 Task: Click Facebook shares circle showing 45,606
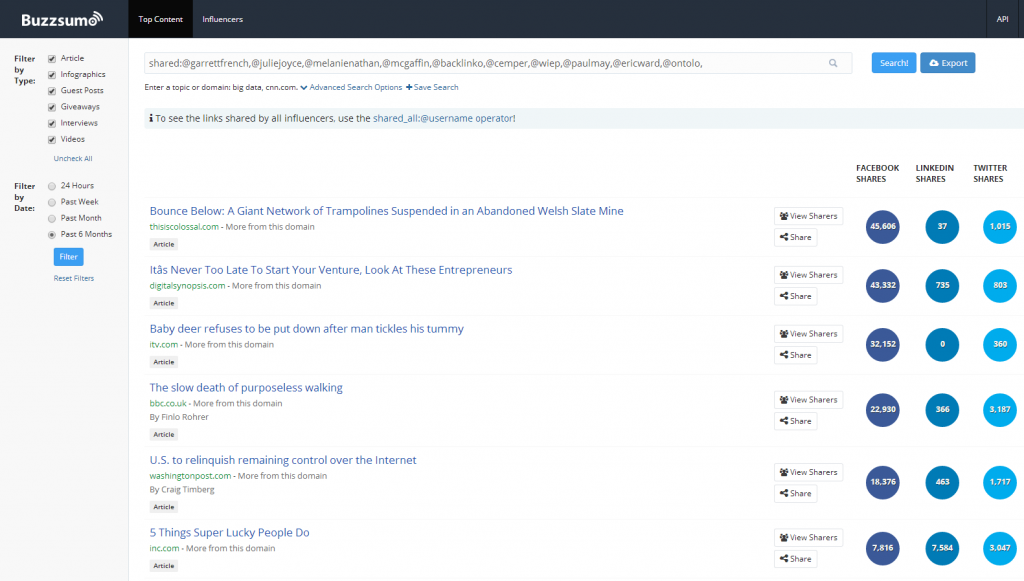pyautogui.click(x=883, y=227)
